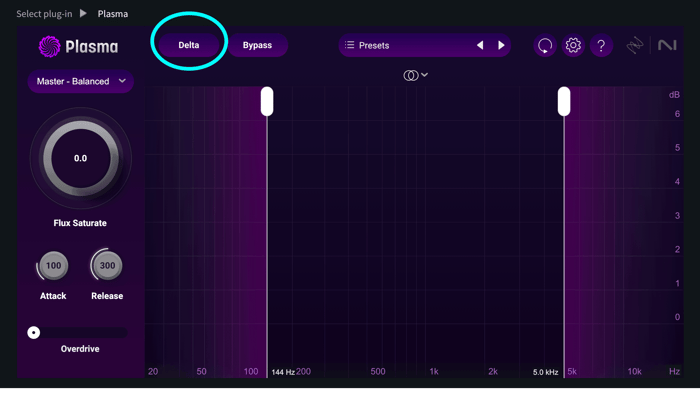Click the 5.0 kHz frequency value

(545, 372)
